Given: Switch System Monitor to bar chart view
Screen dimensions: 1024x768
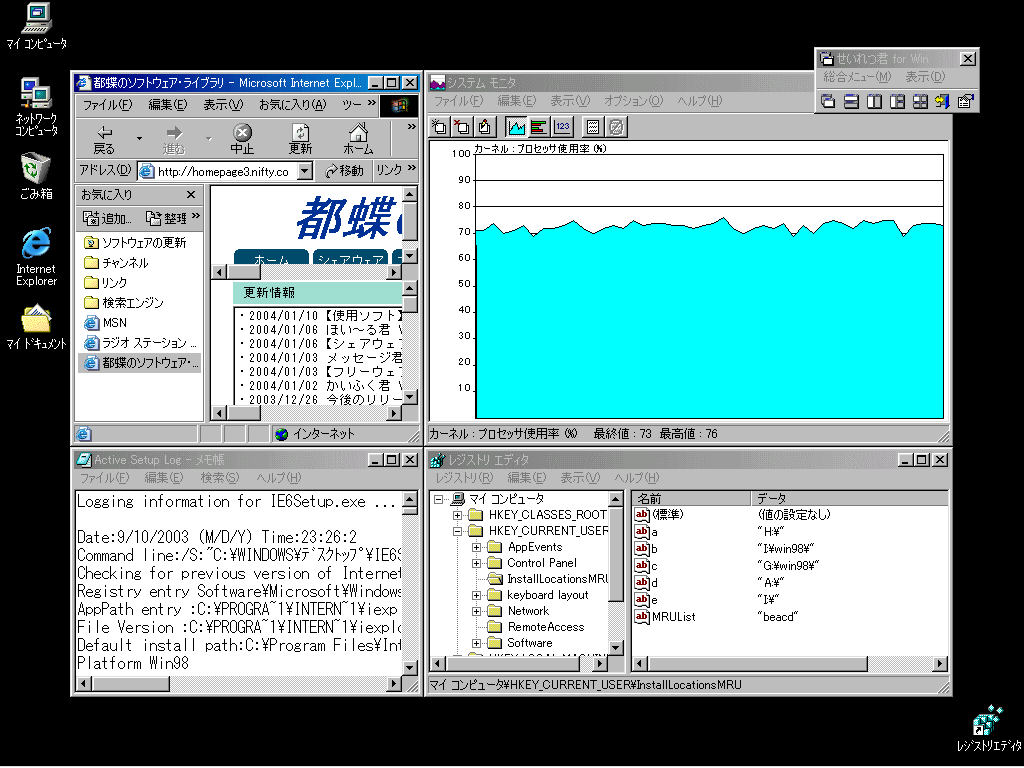Looking at the screenshot, I should point(539,127).
